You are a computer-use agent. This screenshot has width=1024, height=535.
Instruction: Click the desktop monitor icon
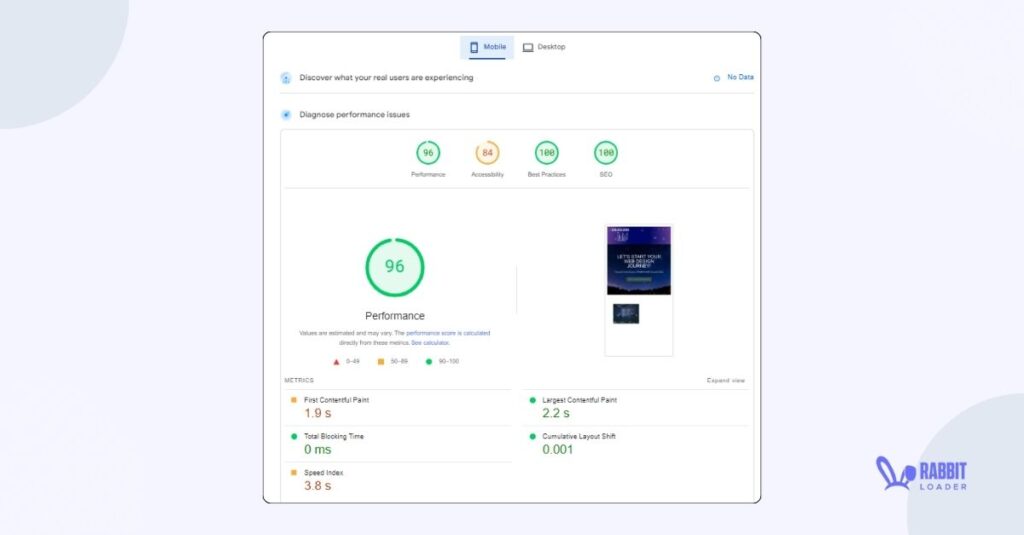click(x=528, y=47)
